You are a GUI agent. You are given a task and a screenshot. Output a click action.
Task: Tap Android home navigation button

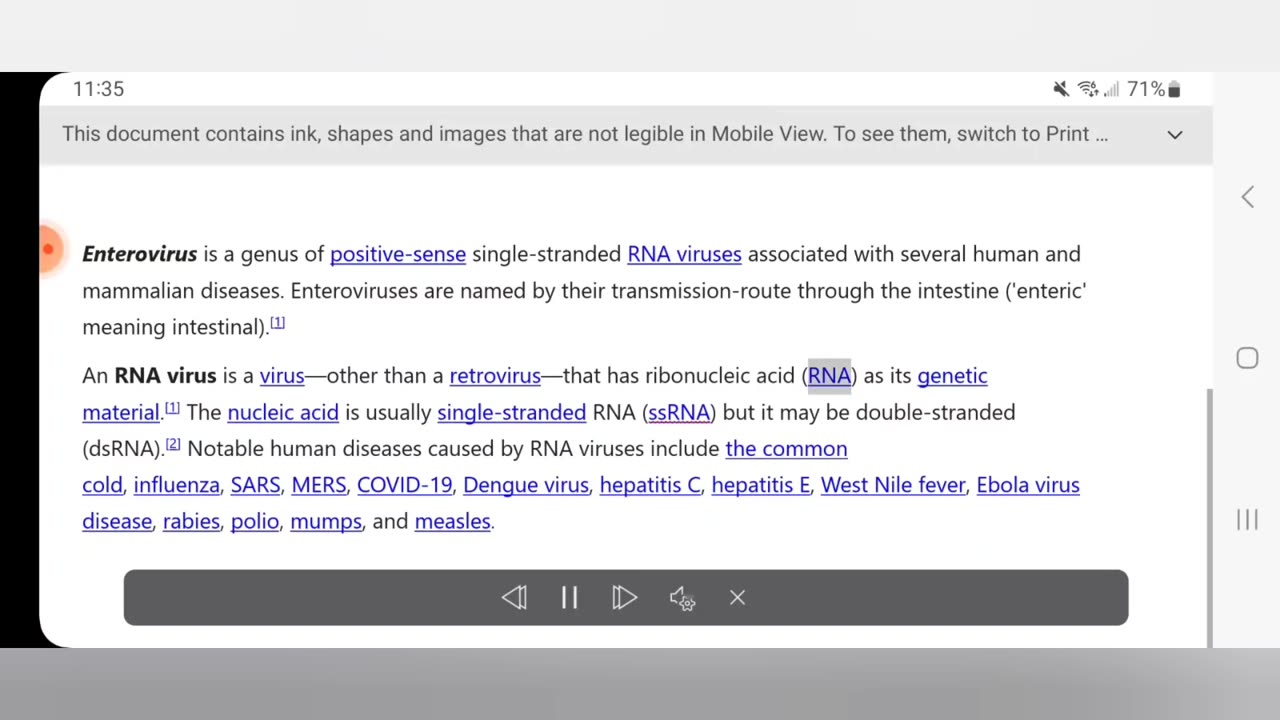coord(1247,358)
